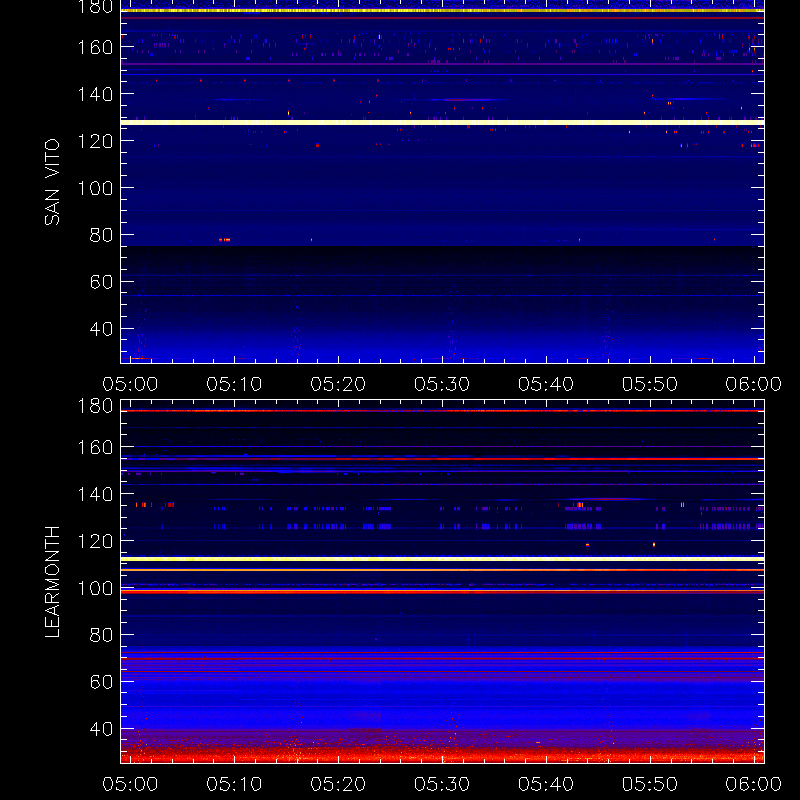The width and height of the screenshot is (800, 800).
Task: Select the 60 tick label on LEARMONTH axis
Action: tap(101, 682)
